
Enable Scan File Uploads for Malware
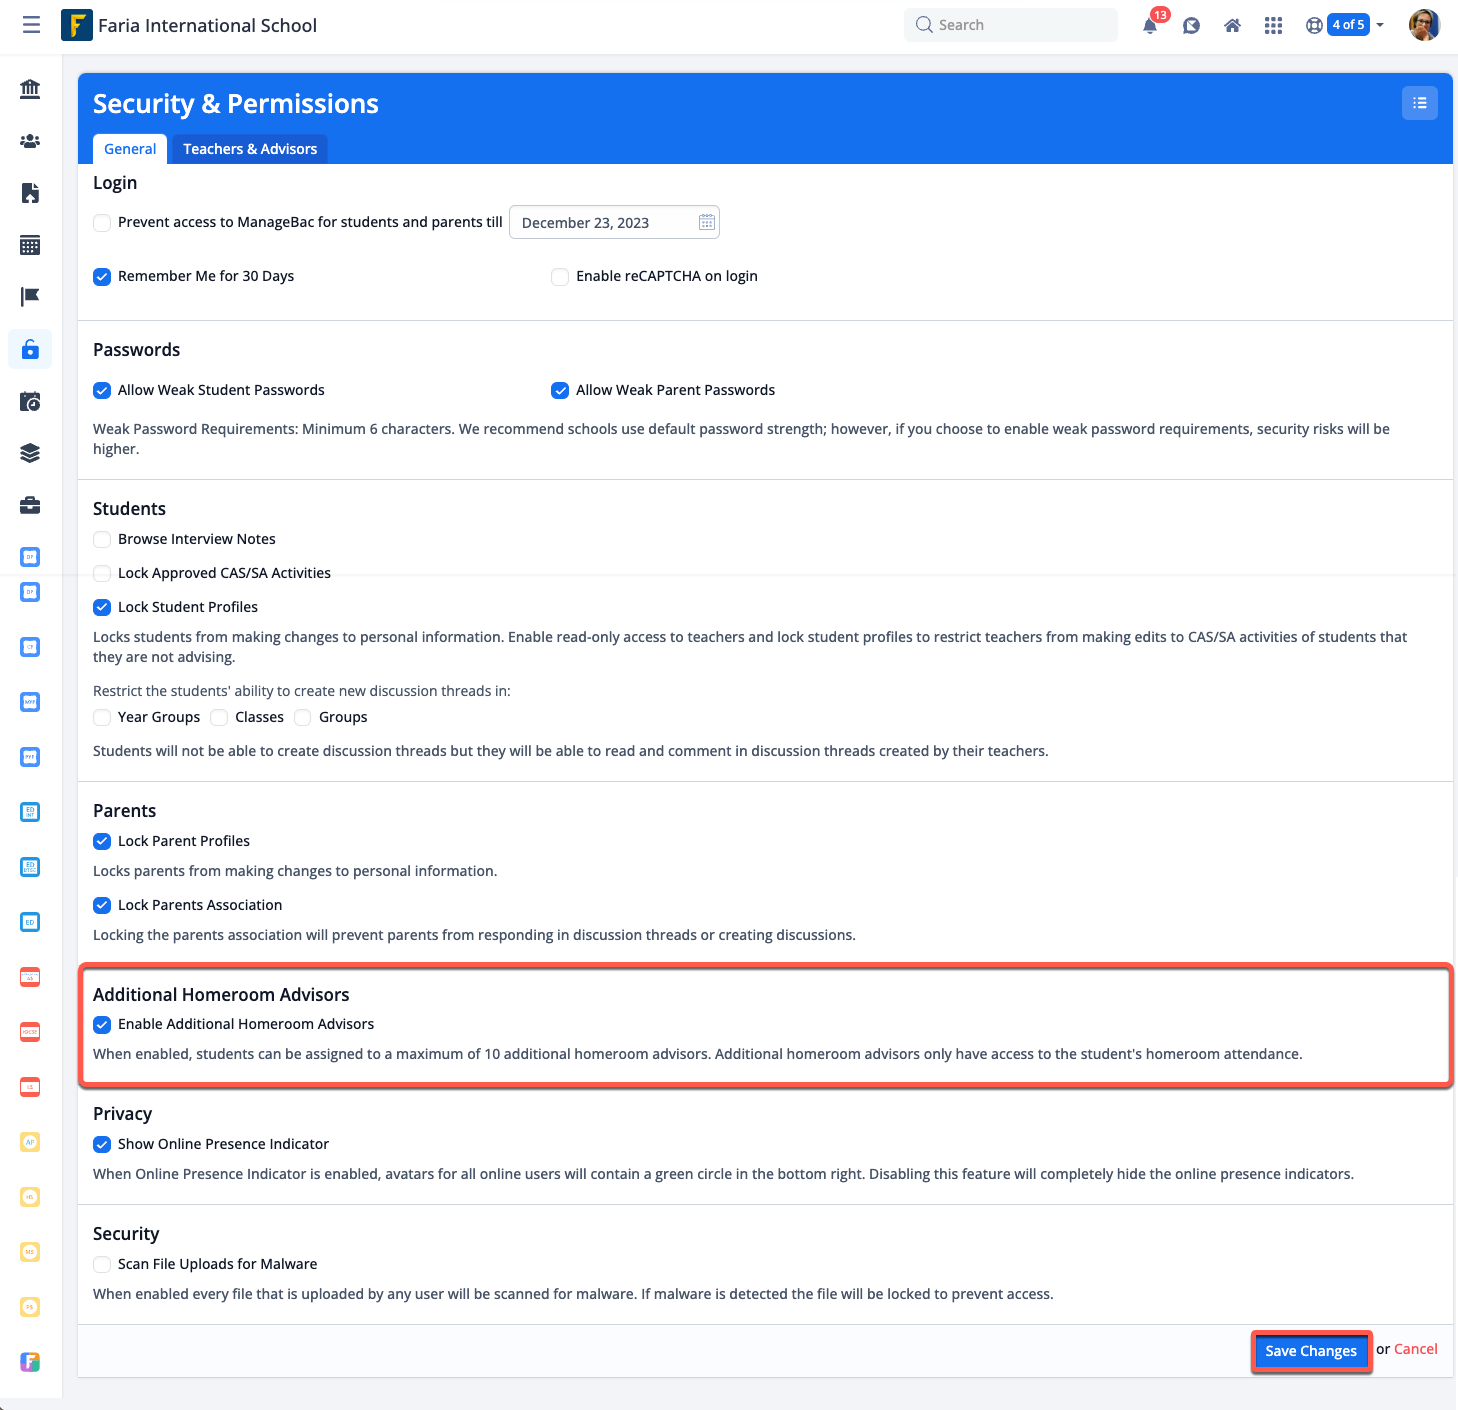click(102, 1264)
